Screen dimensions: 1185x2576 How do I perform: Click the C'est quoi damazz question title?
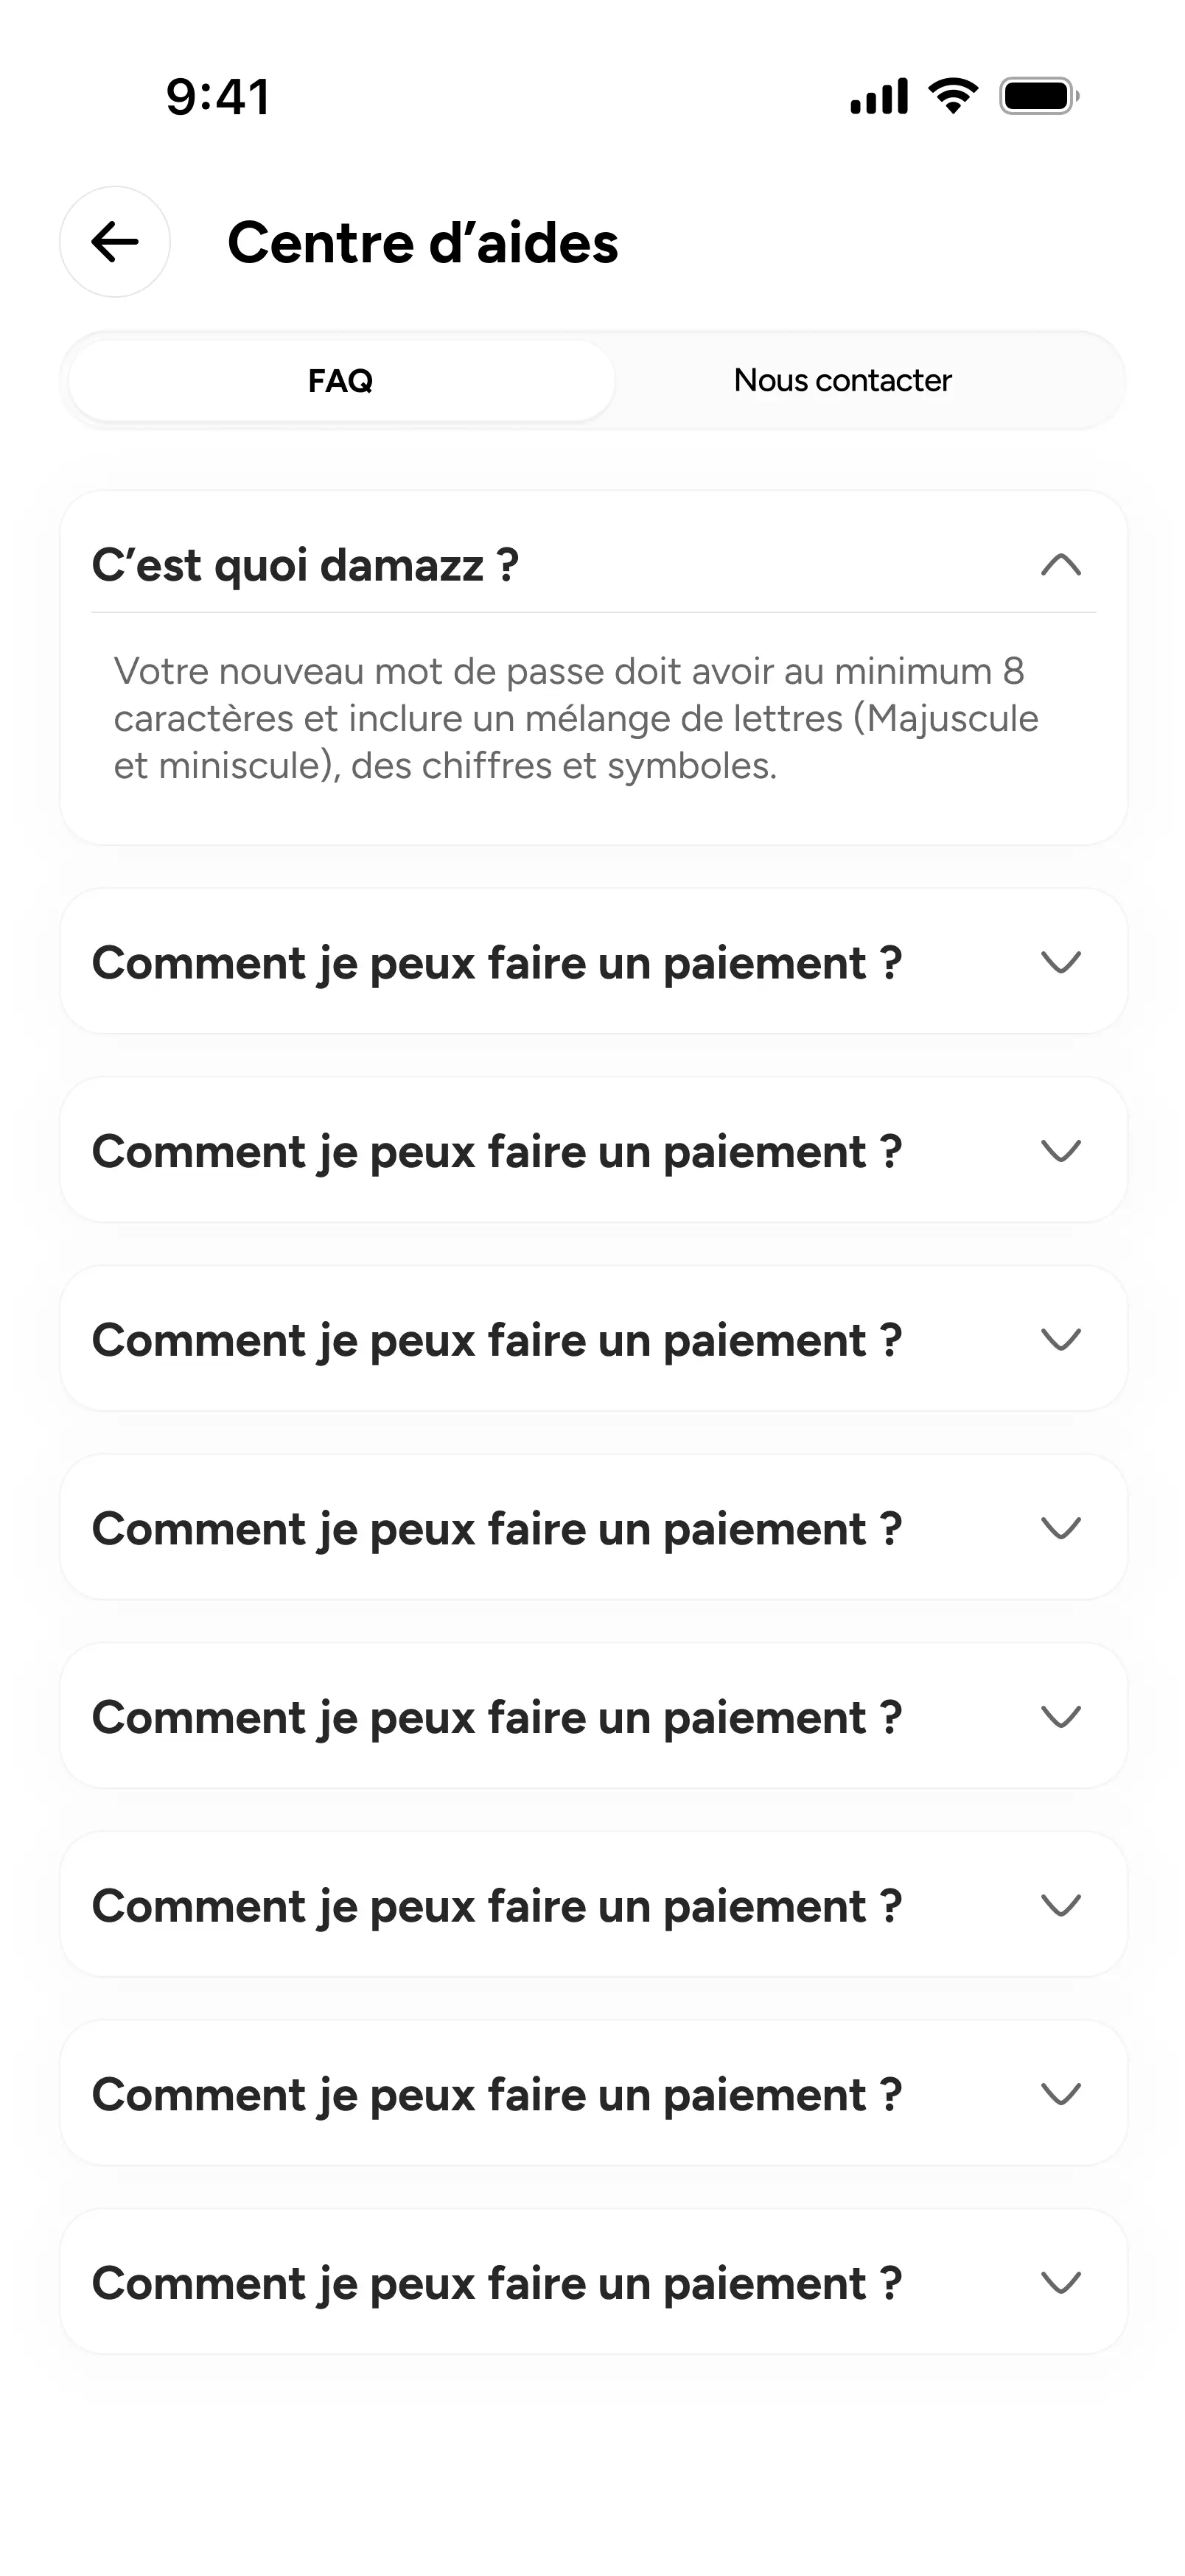coord(305,565)
